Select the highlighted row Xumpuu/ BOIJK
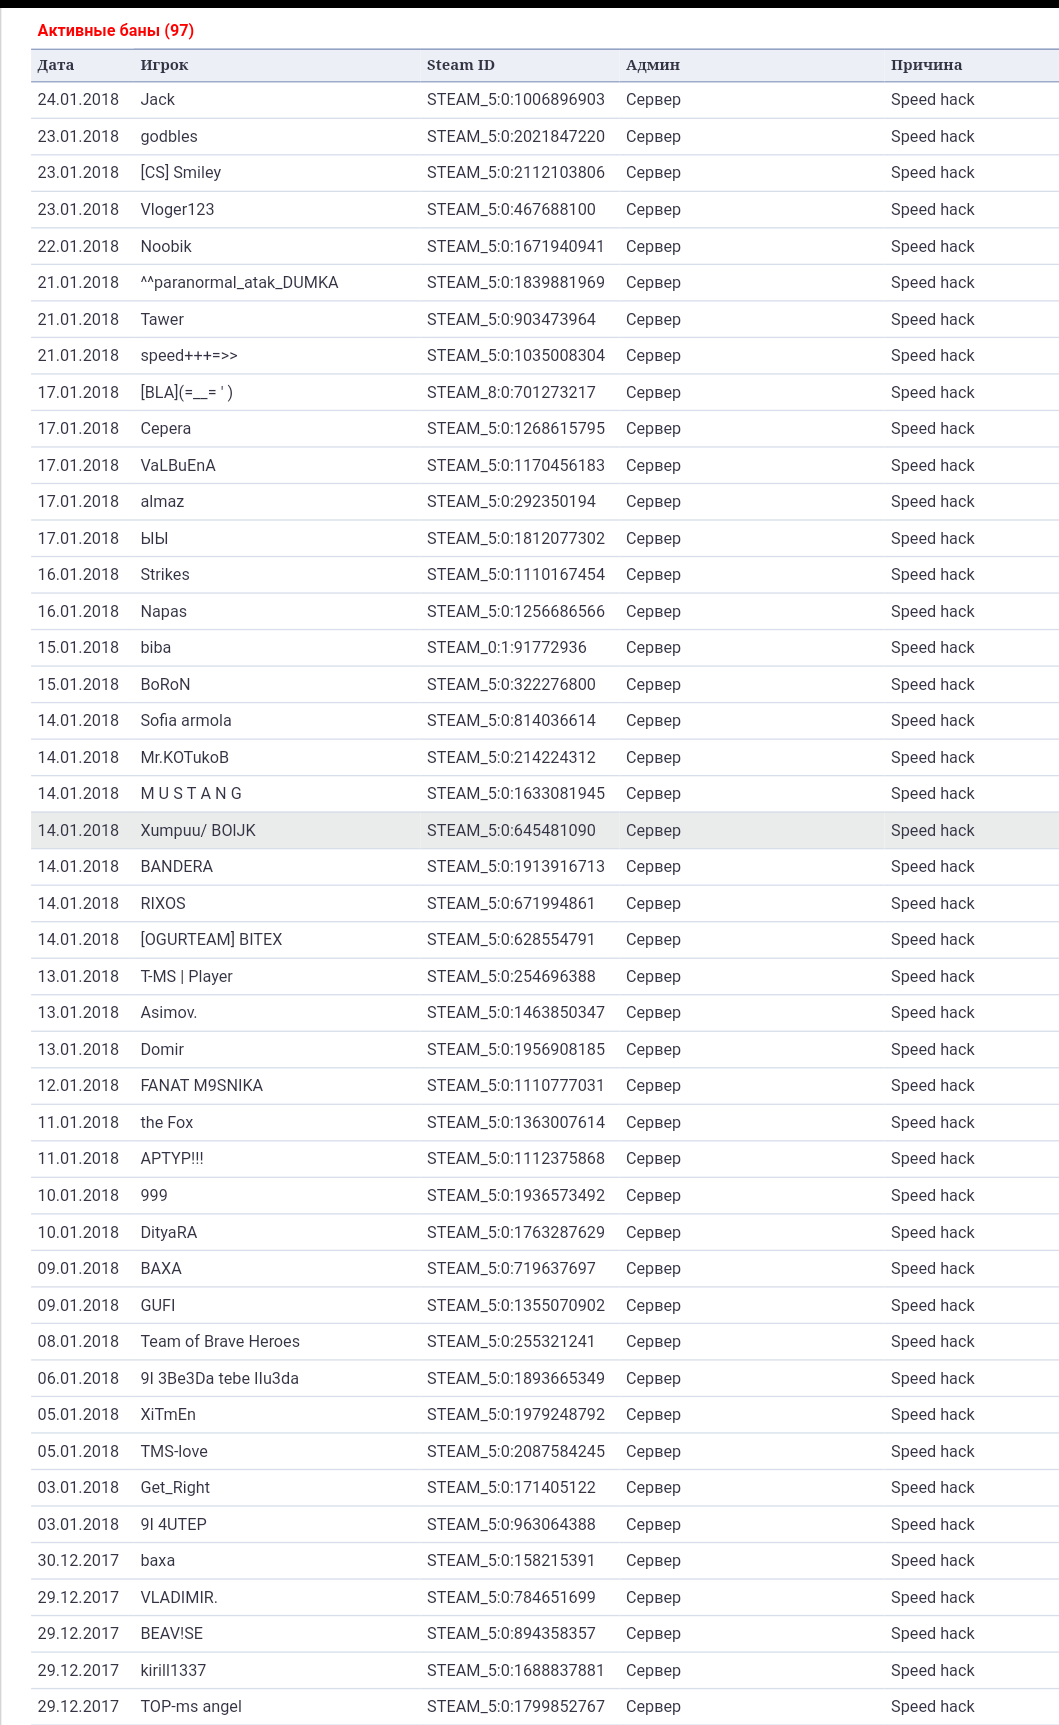The height and width of the screenshot is (1725, 1059). [x=545, y=830]
